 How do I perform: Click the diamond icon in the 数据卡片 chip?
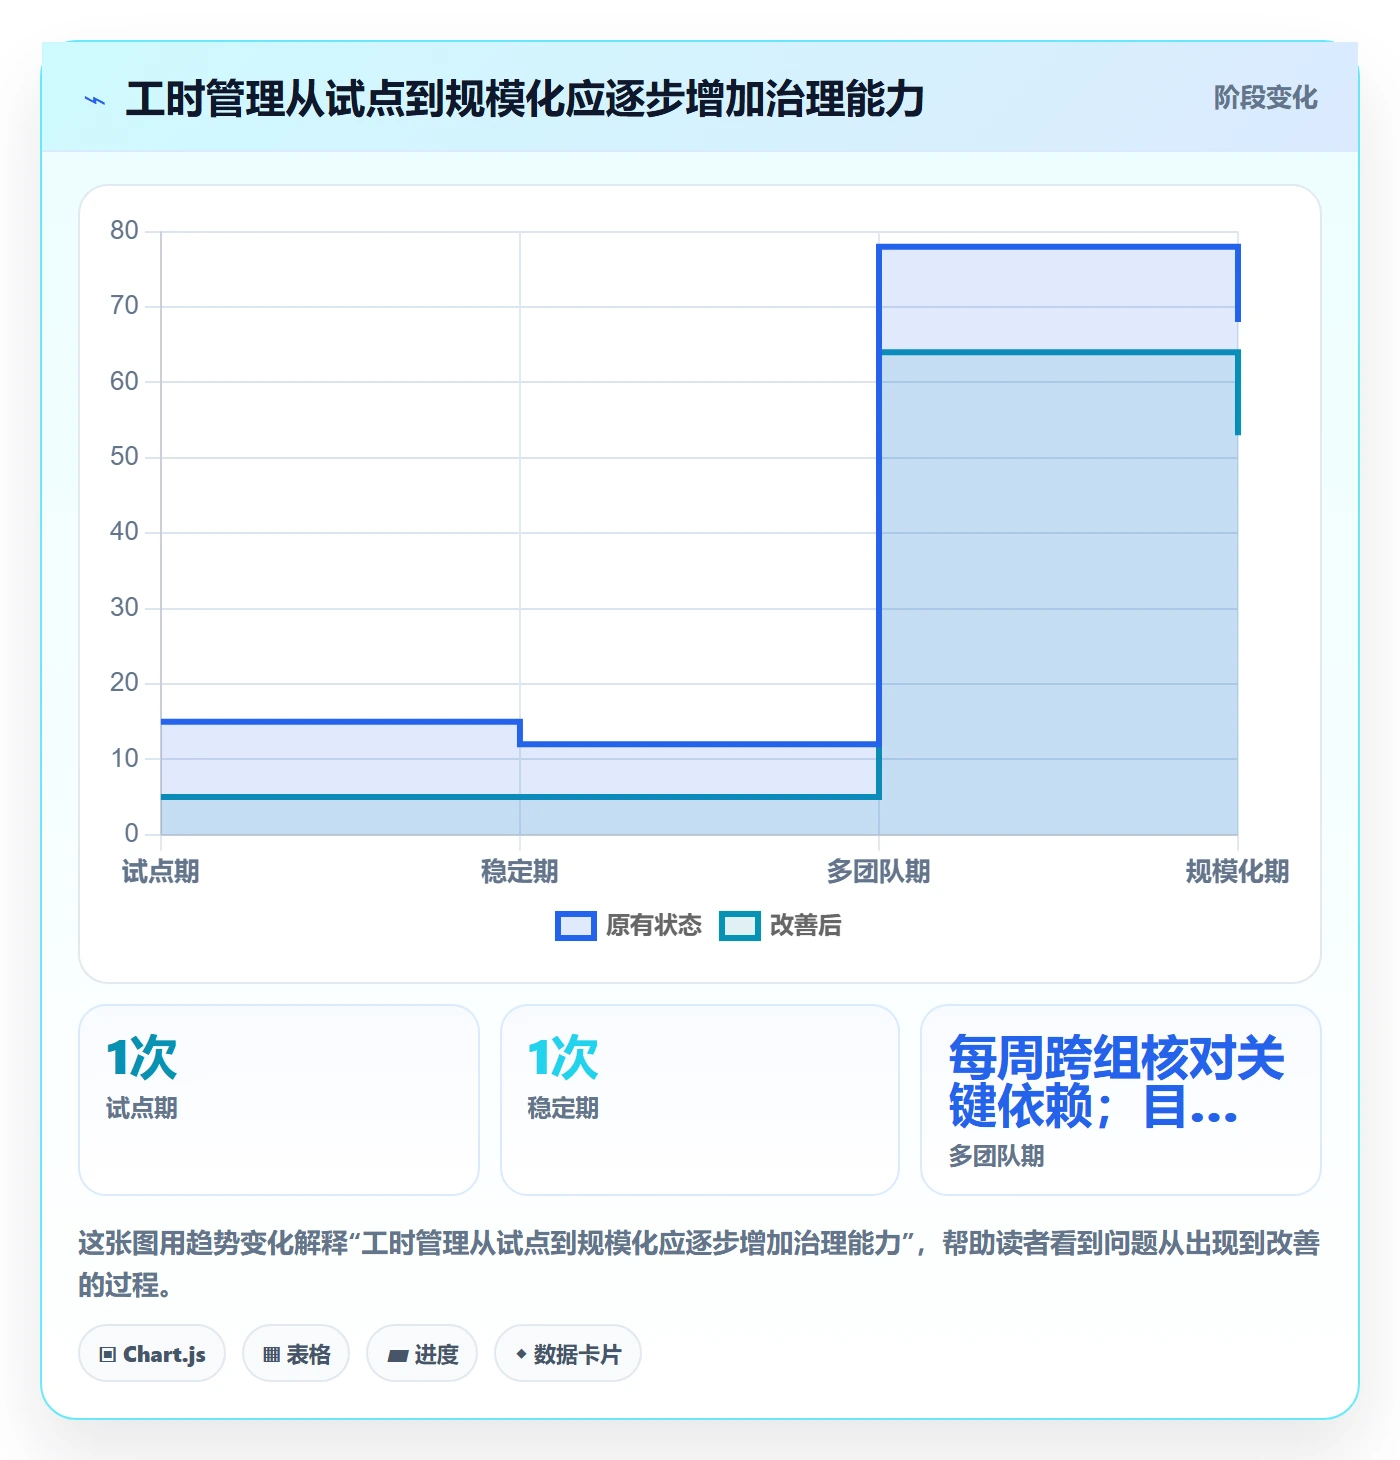click(x=521, y=1354)
